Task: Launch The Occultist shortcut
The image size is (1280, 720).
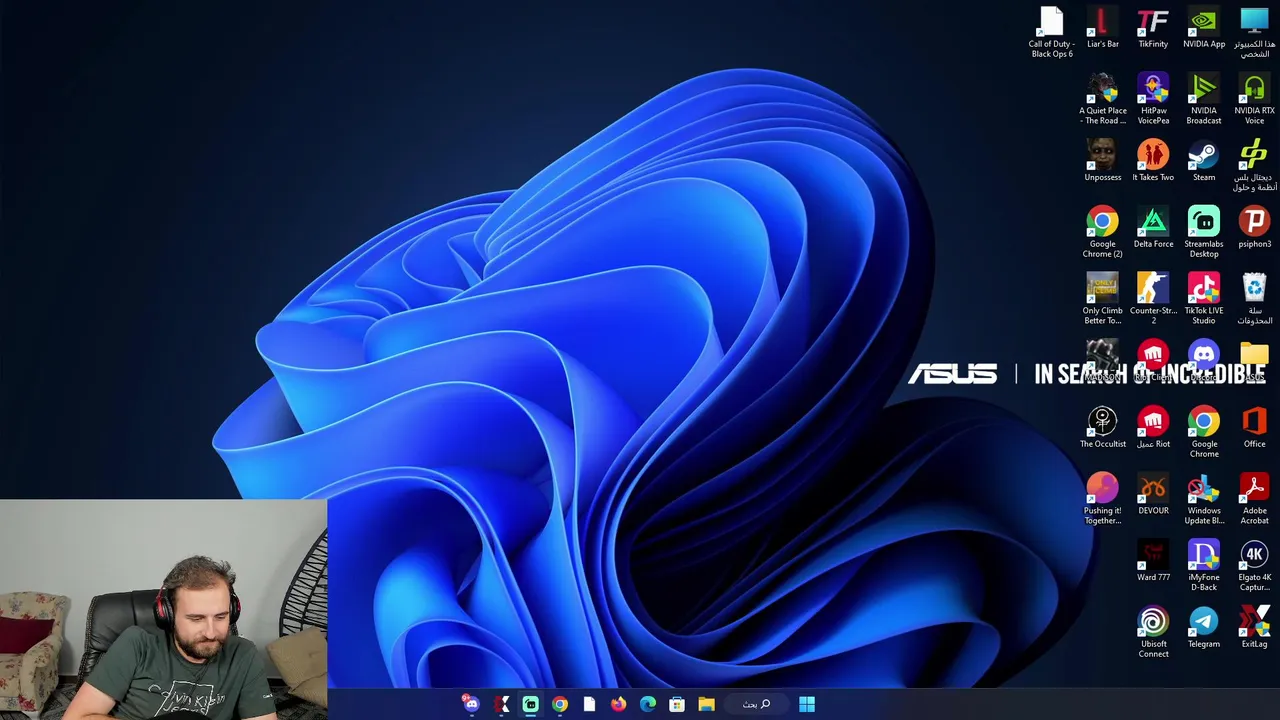Action: [1102, 427]
